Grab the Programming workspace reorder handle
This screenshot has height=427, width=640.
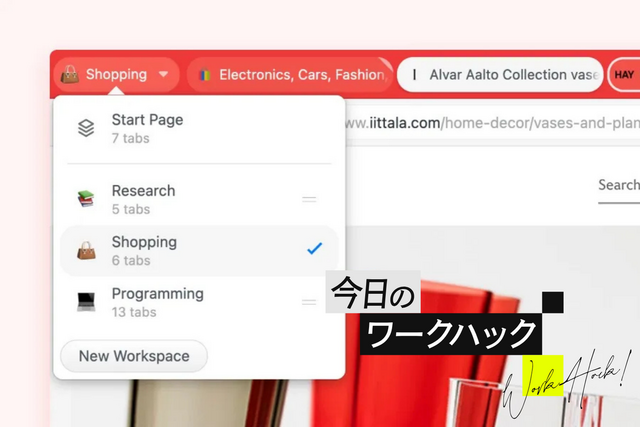tap(309, 302)
